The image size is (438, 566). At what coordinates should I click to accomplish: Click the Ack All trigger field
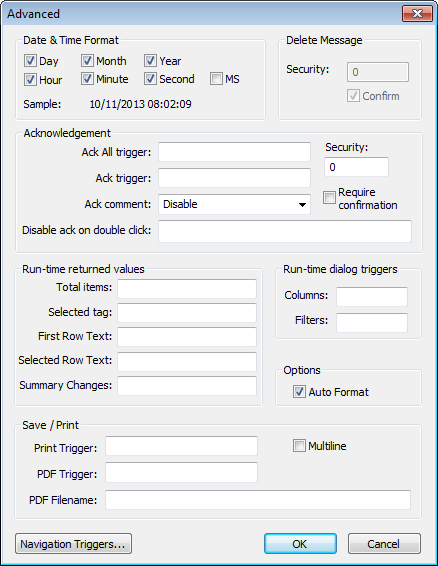click(x=234, y=152)
